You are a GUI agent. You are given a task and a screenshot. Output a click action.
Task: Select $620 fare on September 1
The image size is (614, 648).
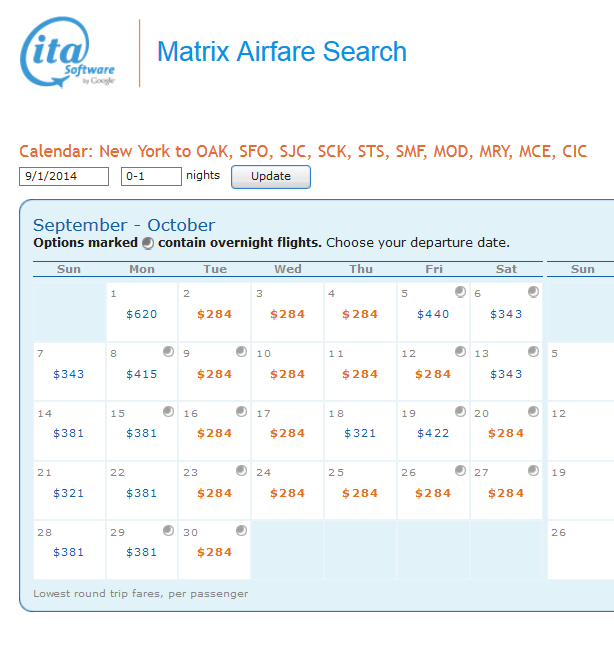click(142, 314)
